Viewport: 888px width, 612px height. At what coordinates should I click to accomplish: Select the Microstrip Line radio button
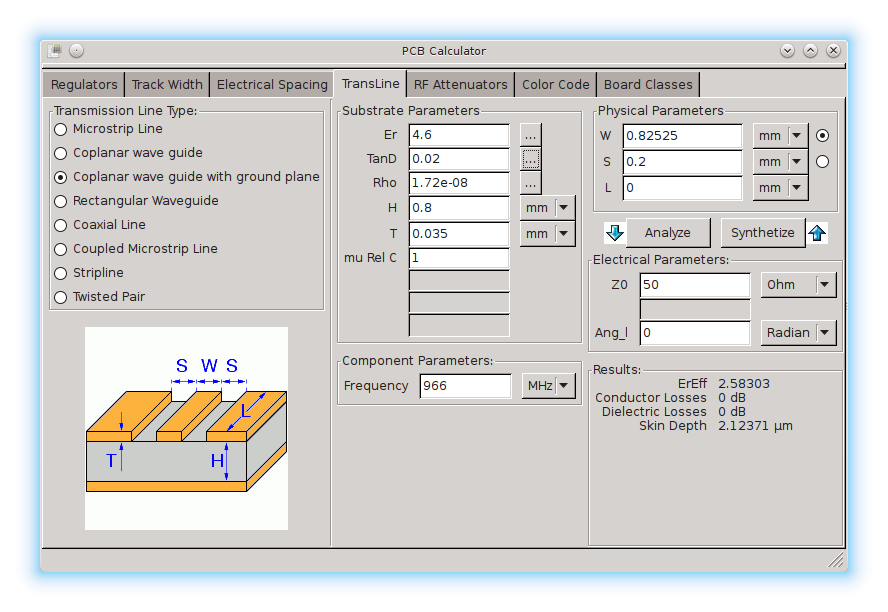point(61,129)
